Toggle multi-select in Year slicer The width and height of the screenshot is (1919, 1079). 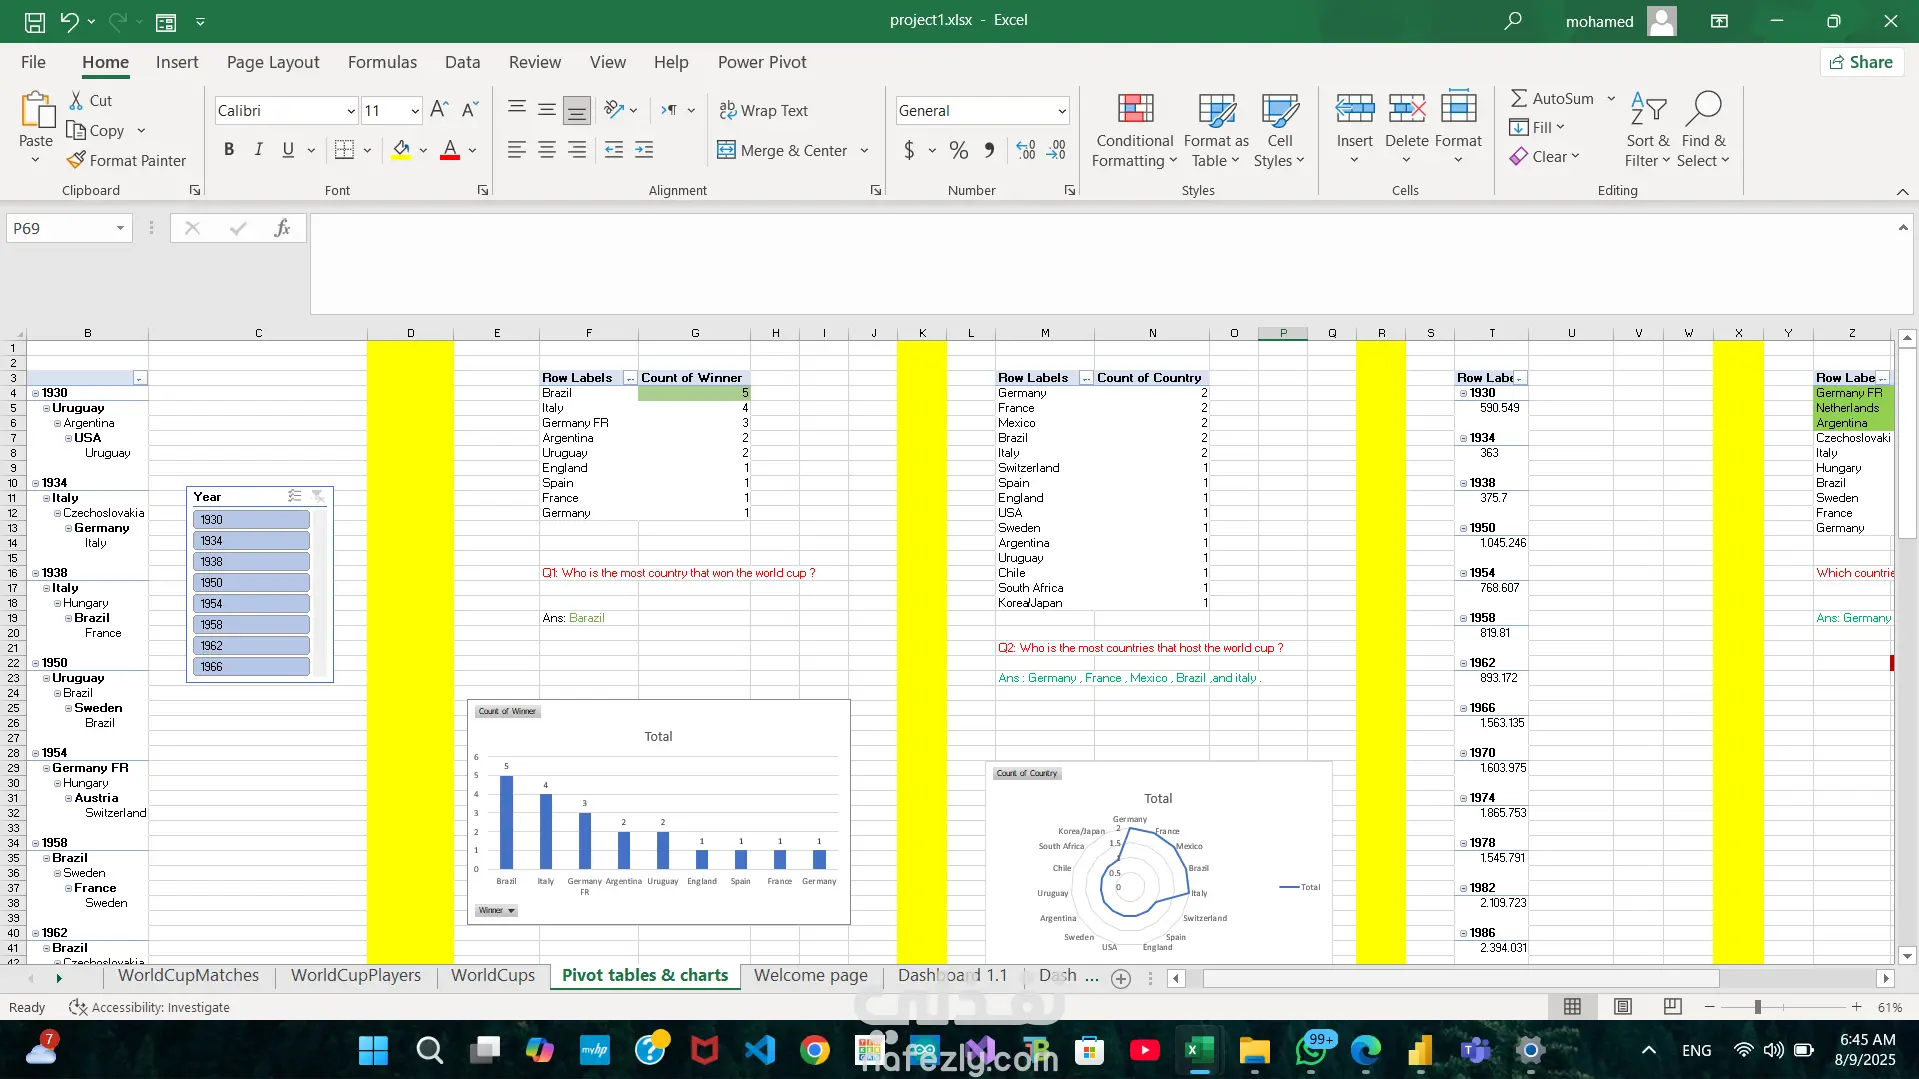(x=295, y=497)
